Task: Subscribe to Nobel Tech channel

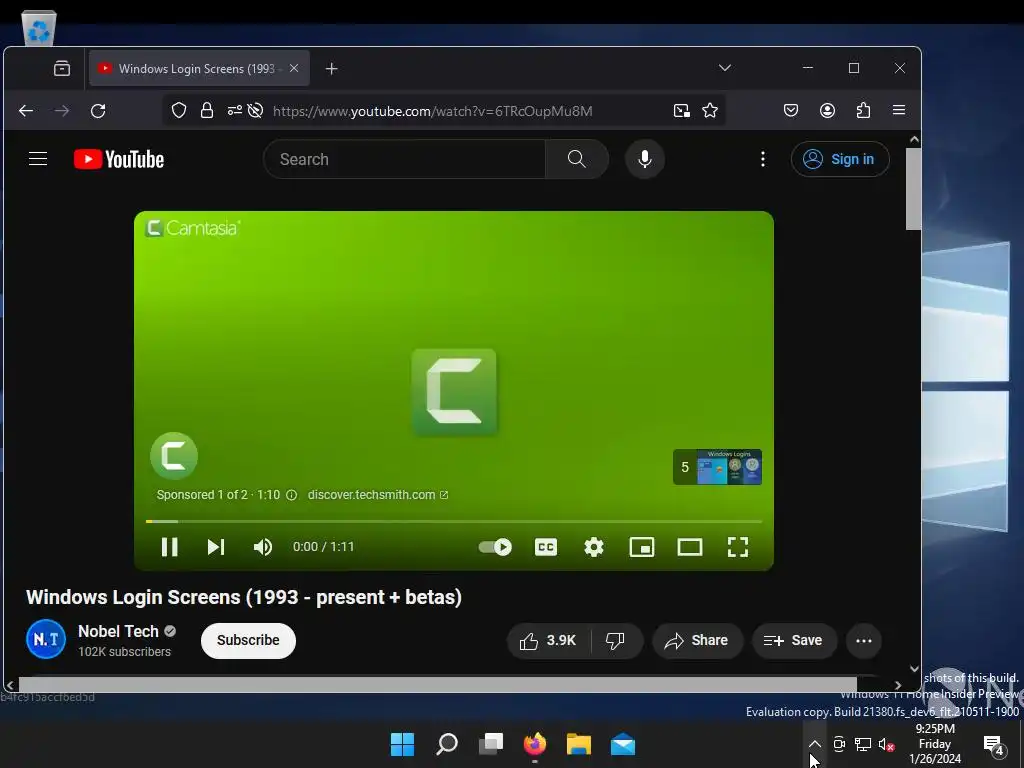Action: coord(248,640)
